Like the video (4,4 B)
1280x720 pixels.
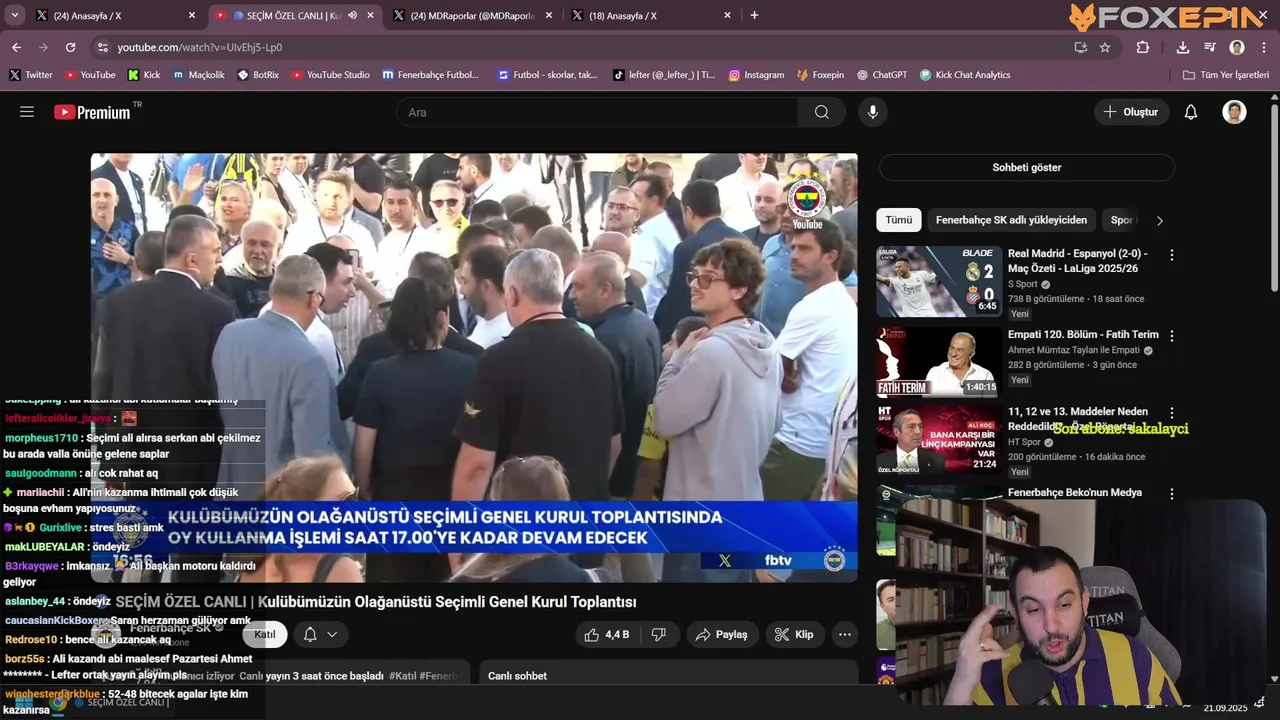coord(607,635)
